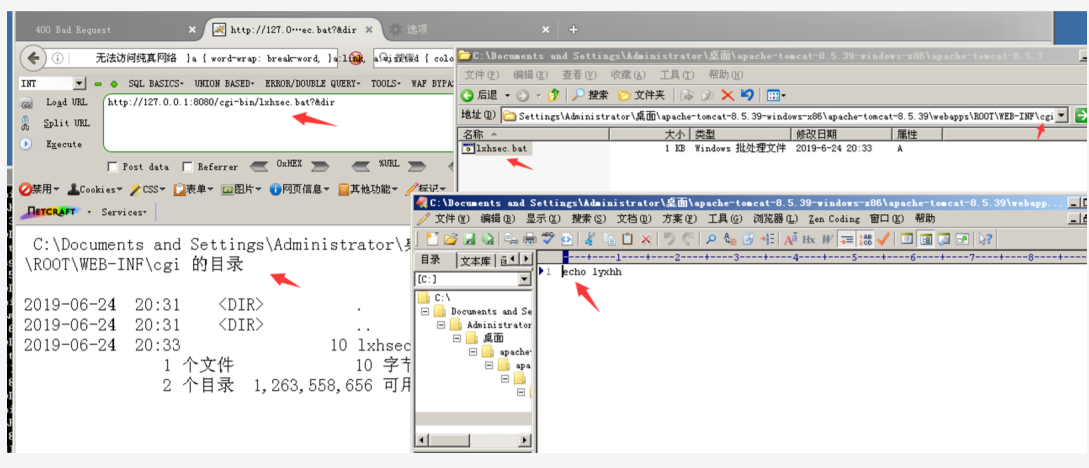Click the Load URL button
Screen dimensions: 1089x468
point(66,103)
